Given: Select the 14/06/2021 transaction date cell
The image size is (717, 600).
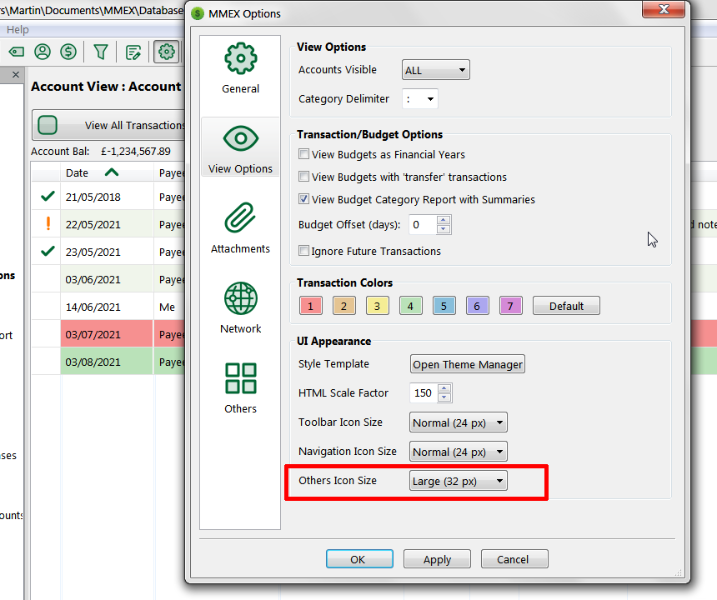Looking at the screenshot, I should [107, 307].
